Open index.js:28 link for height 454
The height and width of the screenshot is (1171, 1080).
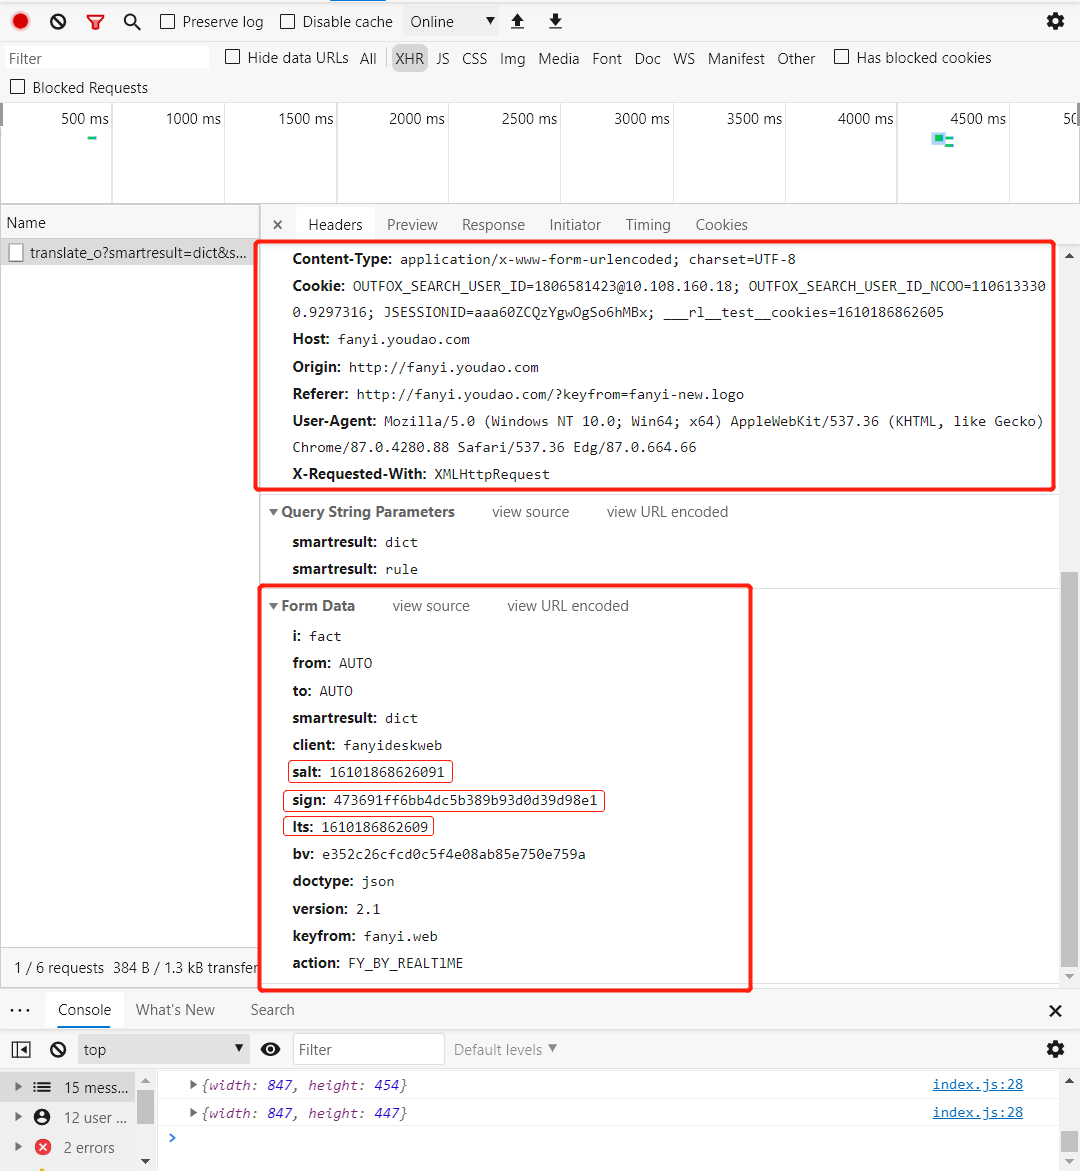click(x=978, y=1084)
